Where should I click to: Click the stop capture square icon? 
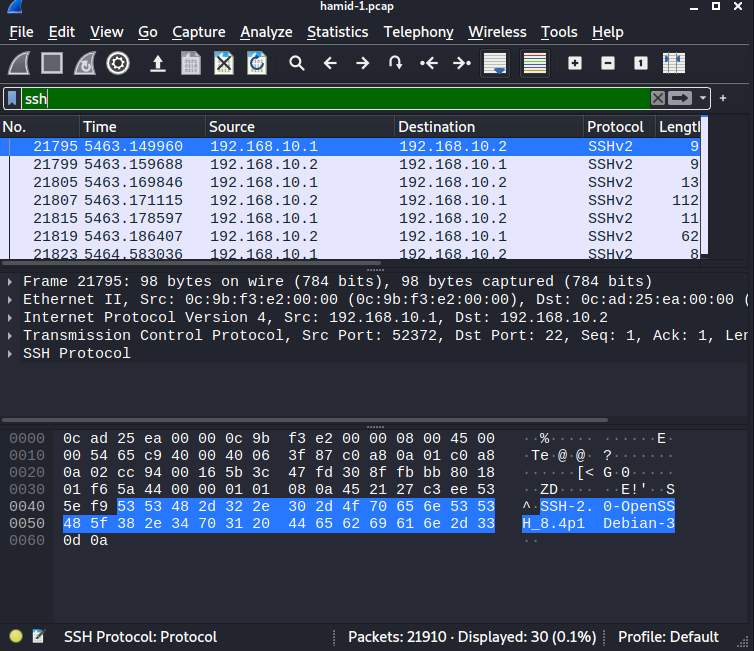coord(52,63)
